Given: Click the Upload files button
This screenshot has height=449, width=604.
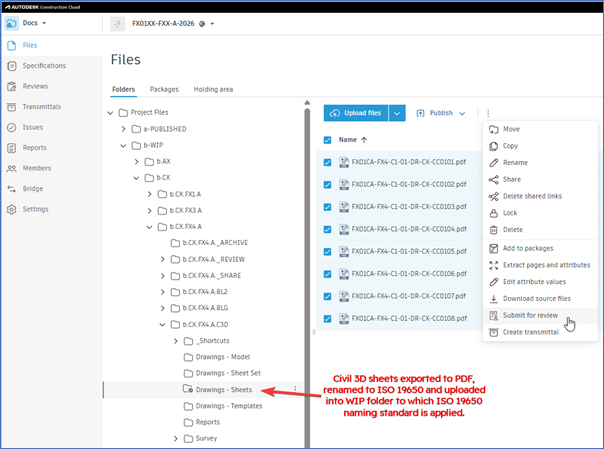Looking at the screenshot, I should [356, 113].
